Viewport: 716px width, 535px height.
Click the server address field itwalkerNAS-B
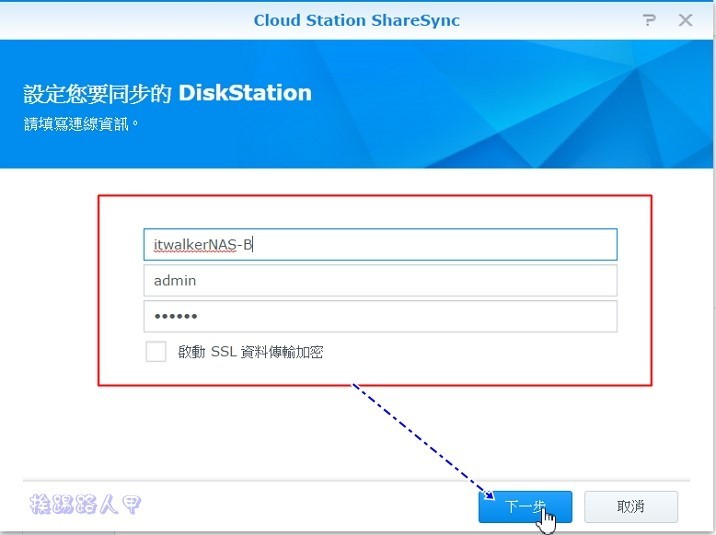tap(380, 245)
